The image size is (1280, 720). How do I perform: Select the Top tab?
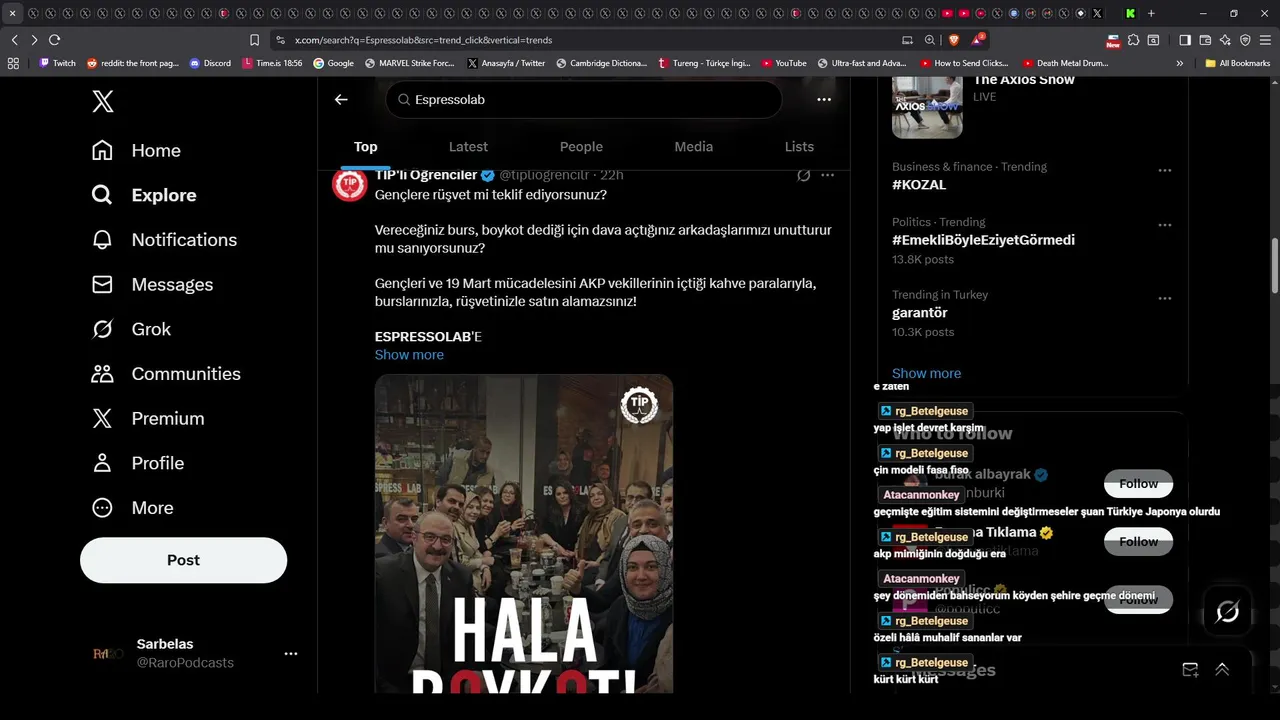tap(366, 146)
